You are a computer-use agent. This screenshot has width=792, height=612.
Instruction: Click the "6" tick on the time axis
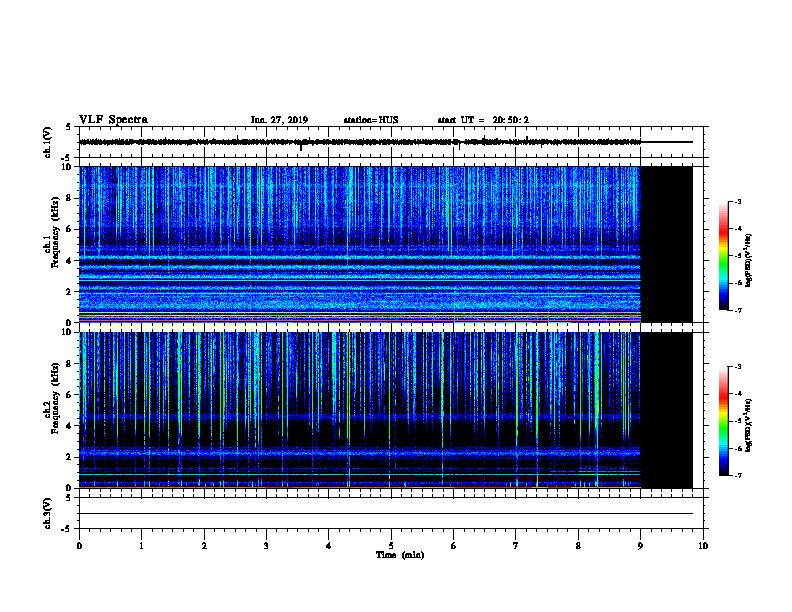point(454,546)
